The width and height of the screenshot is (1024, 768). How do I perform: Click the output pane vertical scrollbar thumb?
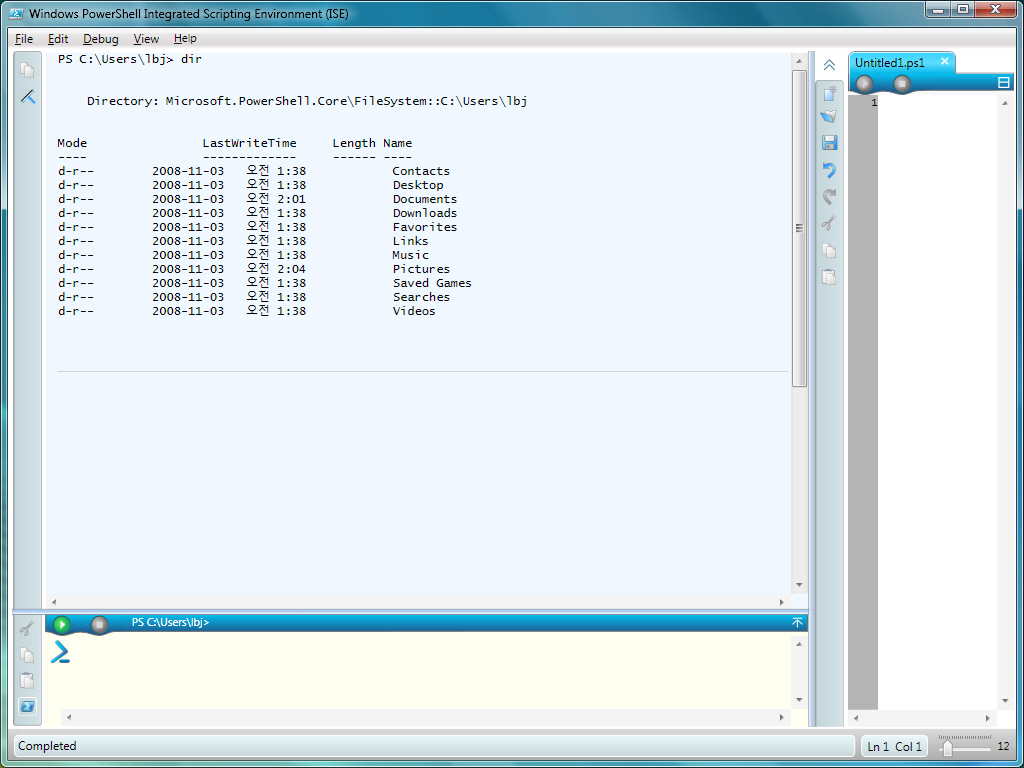point(799,229)
